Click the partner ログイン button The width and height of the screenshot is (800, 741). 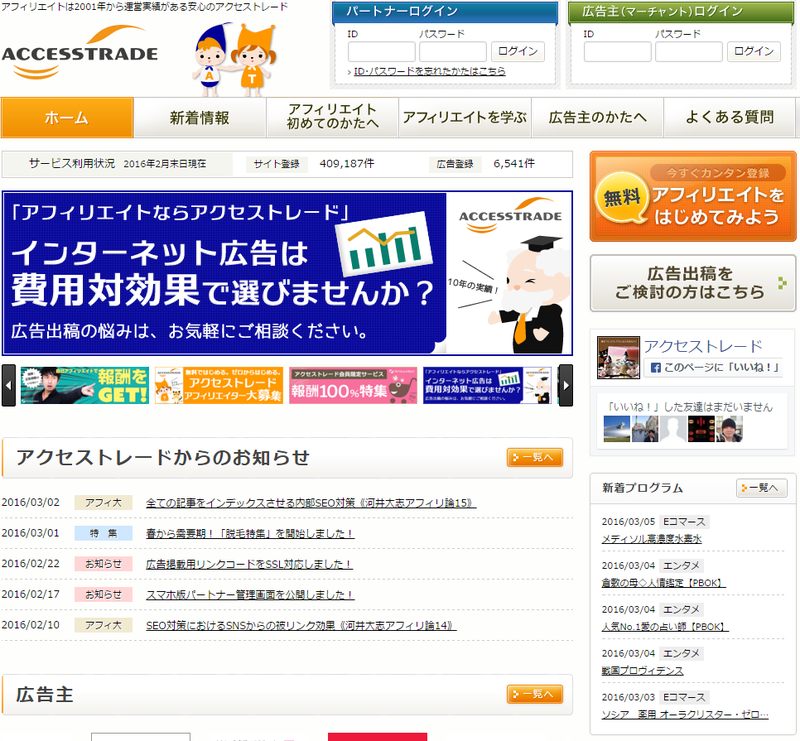pos(518,52)
